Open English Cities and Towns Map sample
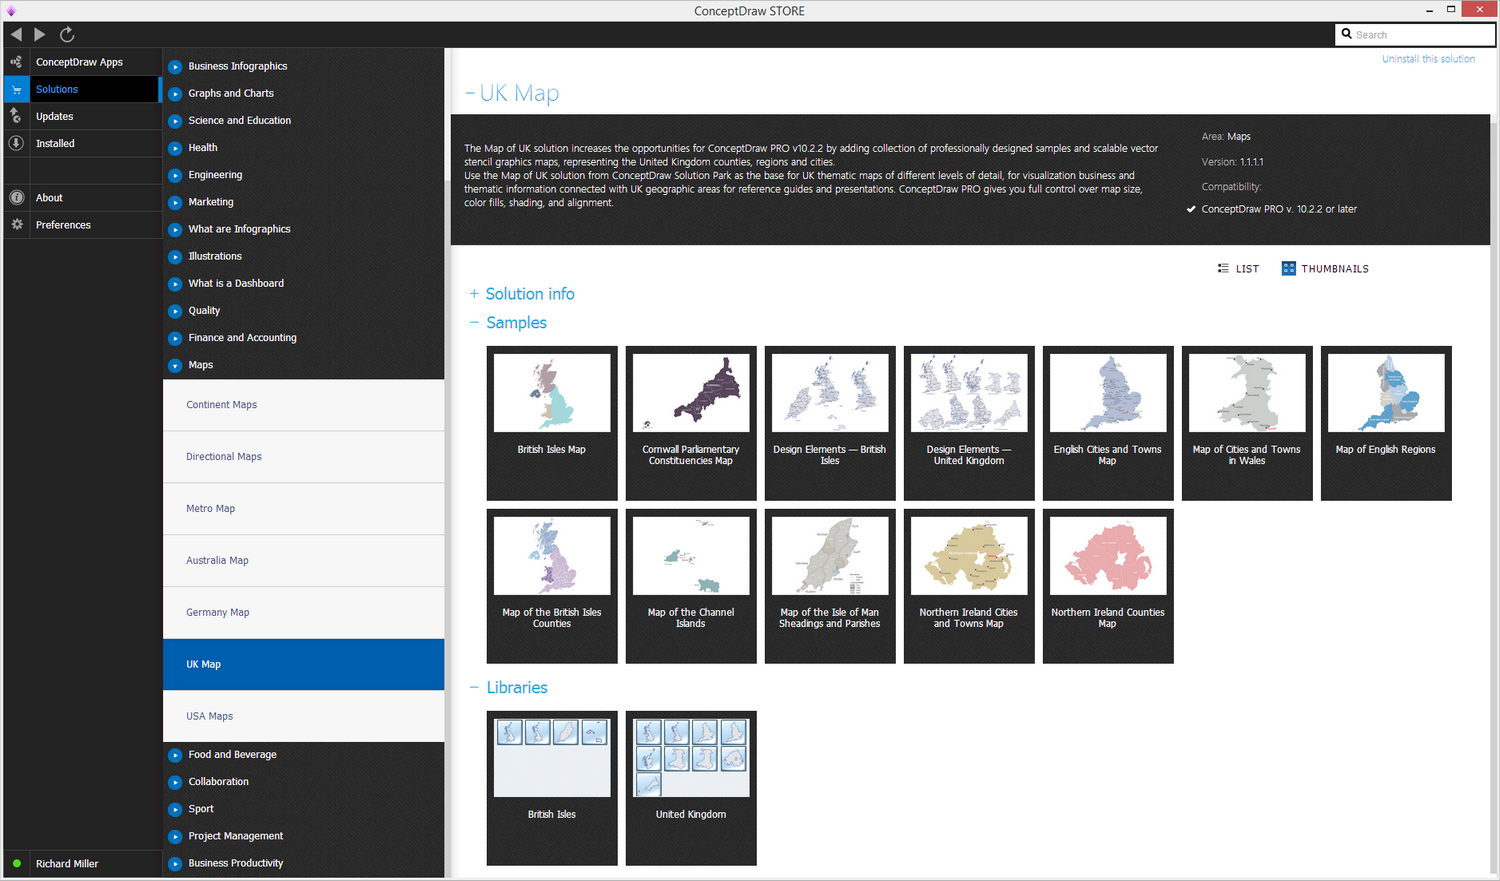This screenshot has width=1500, height=881. (x=1108, y=423)
